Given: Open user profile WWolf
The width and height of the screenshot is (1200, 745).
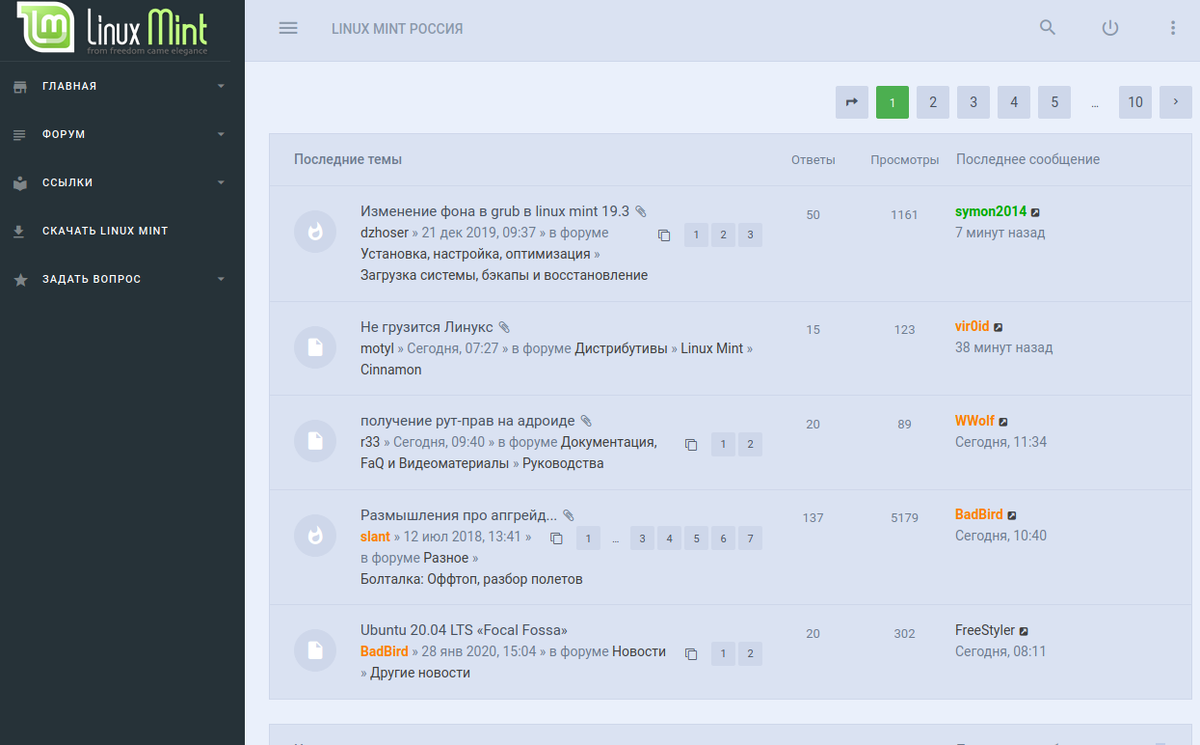Looking at the screenshot, I should [x=975, y=421].
